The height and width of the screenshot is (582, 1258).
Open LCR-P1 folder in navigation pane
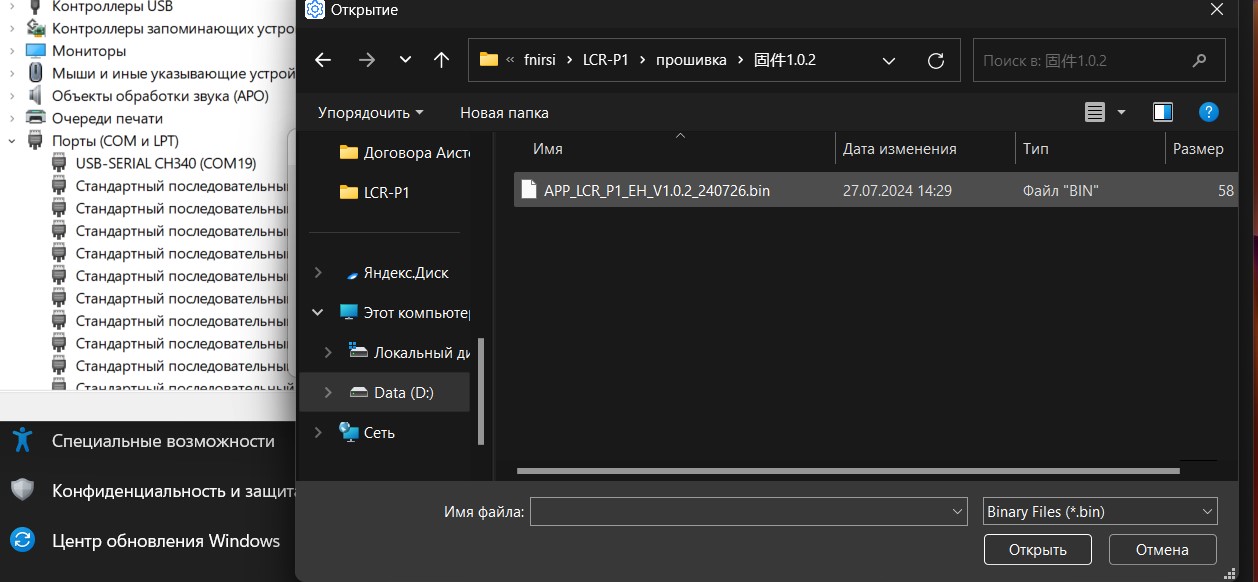(x=374, y=192)
